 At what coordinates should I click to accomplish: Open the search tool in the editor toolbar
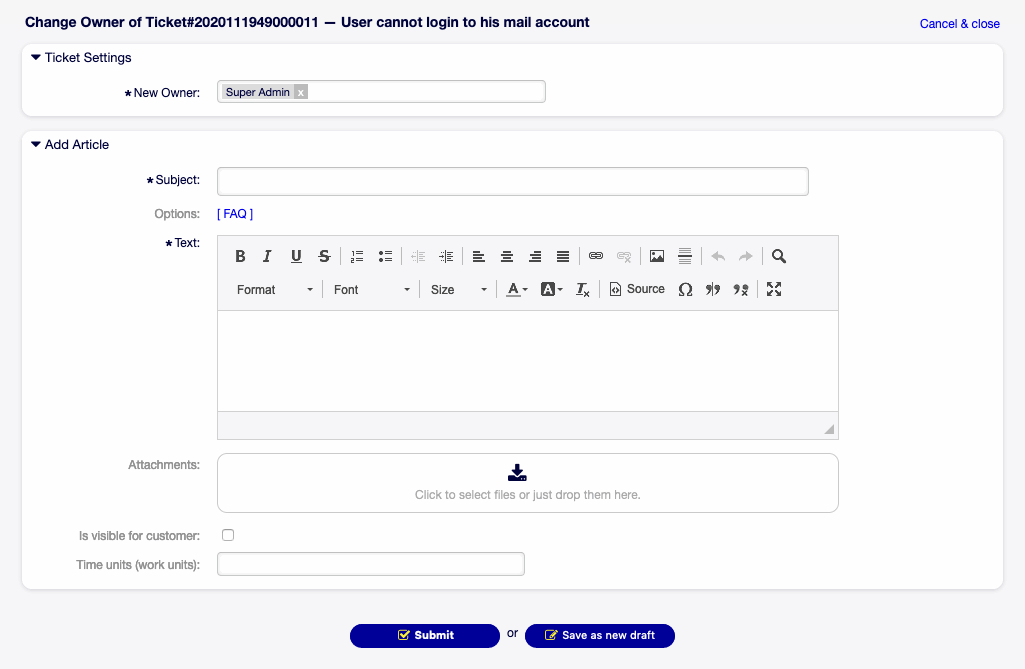(779, 256)
